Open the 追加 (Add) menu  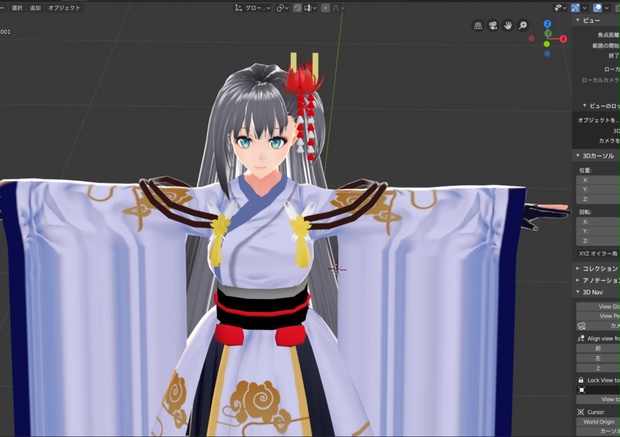35,8
